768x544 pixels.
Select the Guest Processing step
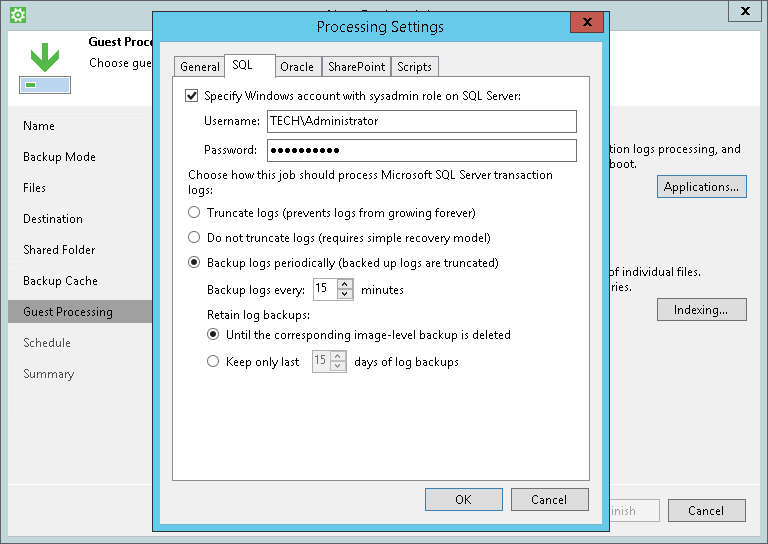tap(80, 311)
